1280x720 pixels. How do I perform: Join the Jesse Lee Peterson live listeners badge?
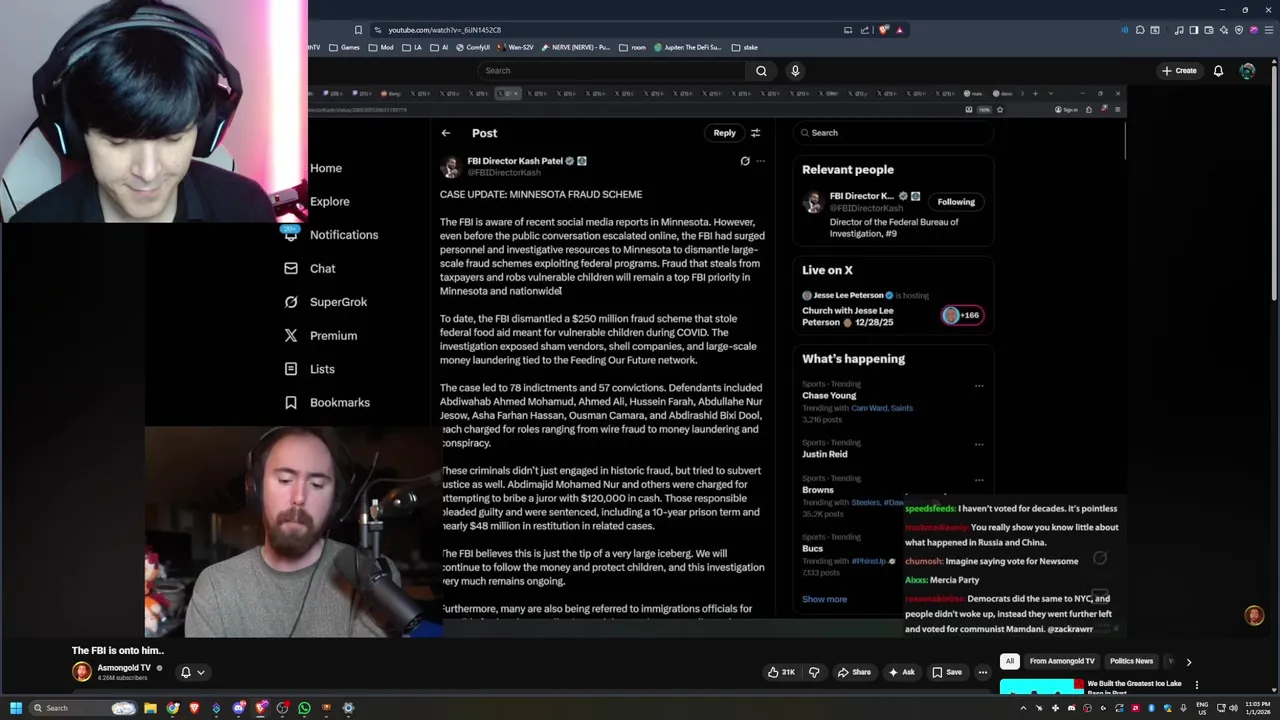962,315
